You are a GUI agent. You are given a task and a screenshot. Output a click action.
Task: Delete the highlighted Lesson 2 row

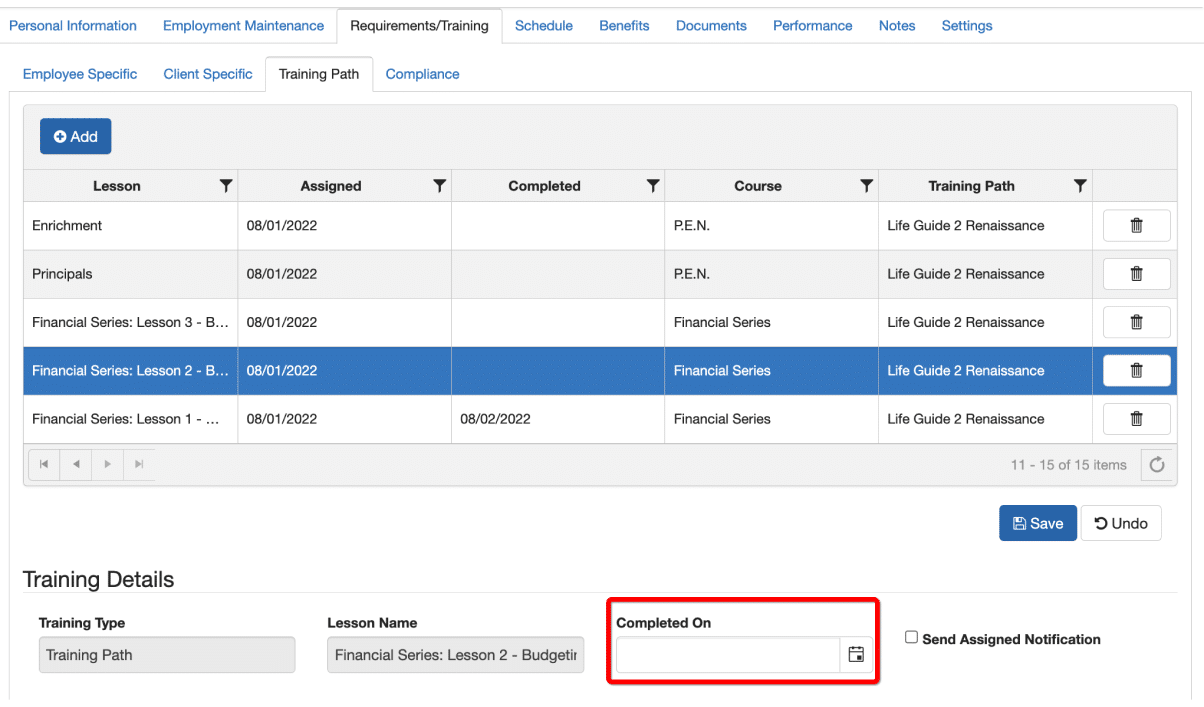coord(1136,371)
